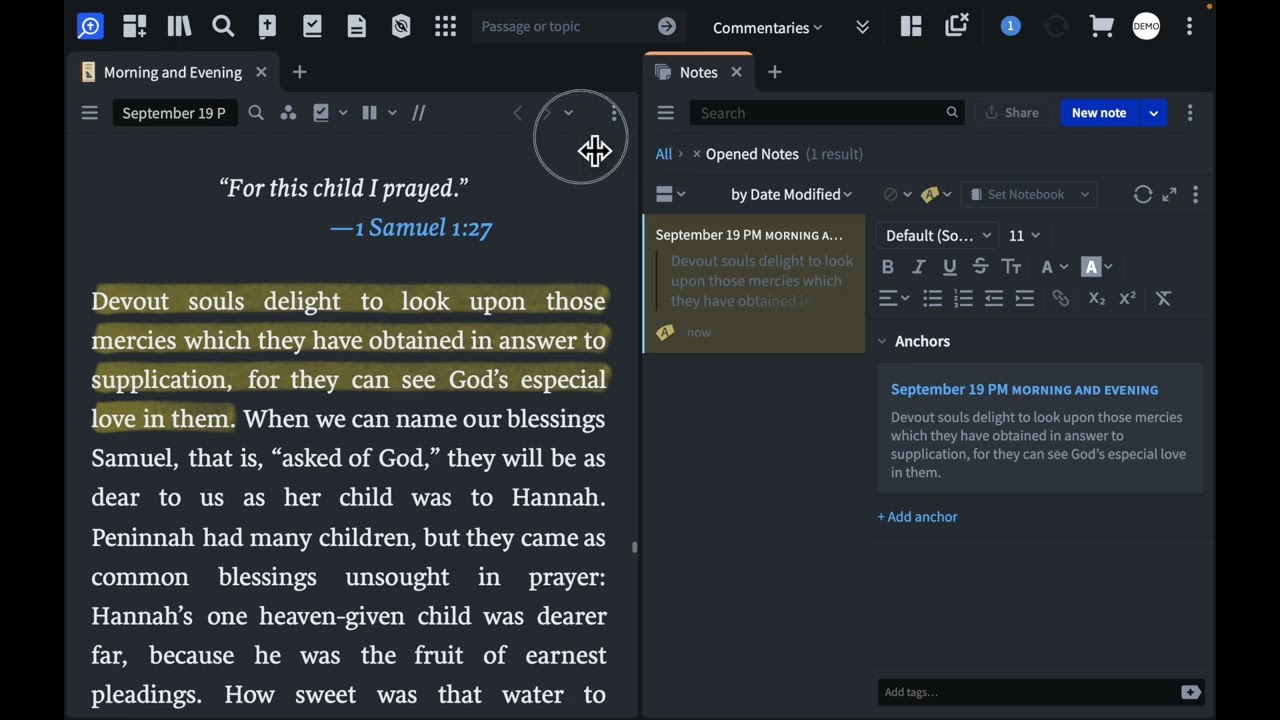Open the add panel layout icon
Viewport: 1280px width, 720px height.
pos(135,27)
